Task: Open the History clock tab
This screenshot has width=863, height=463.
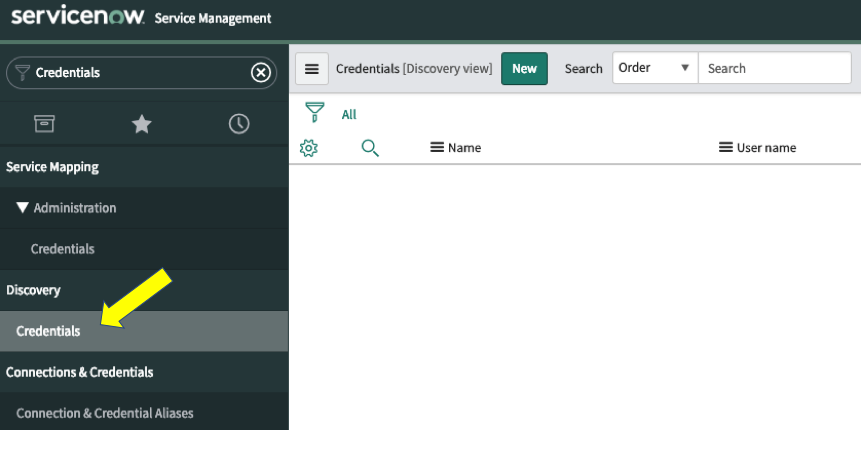Action: click(239, 124)
